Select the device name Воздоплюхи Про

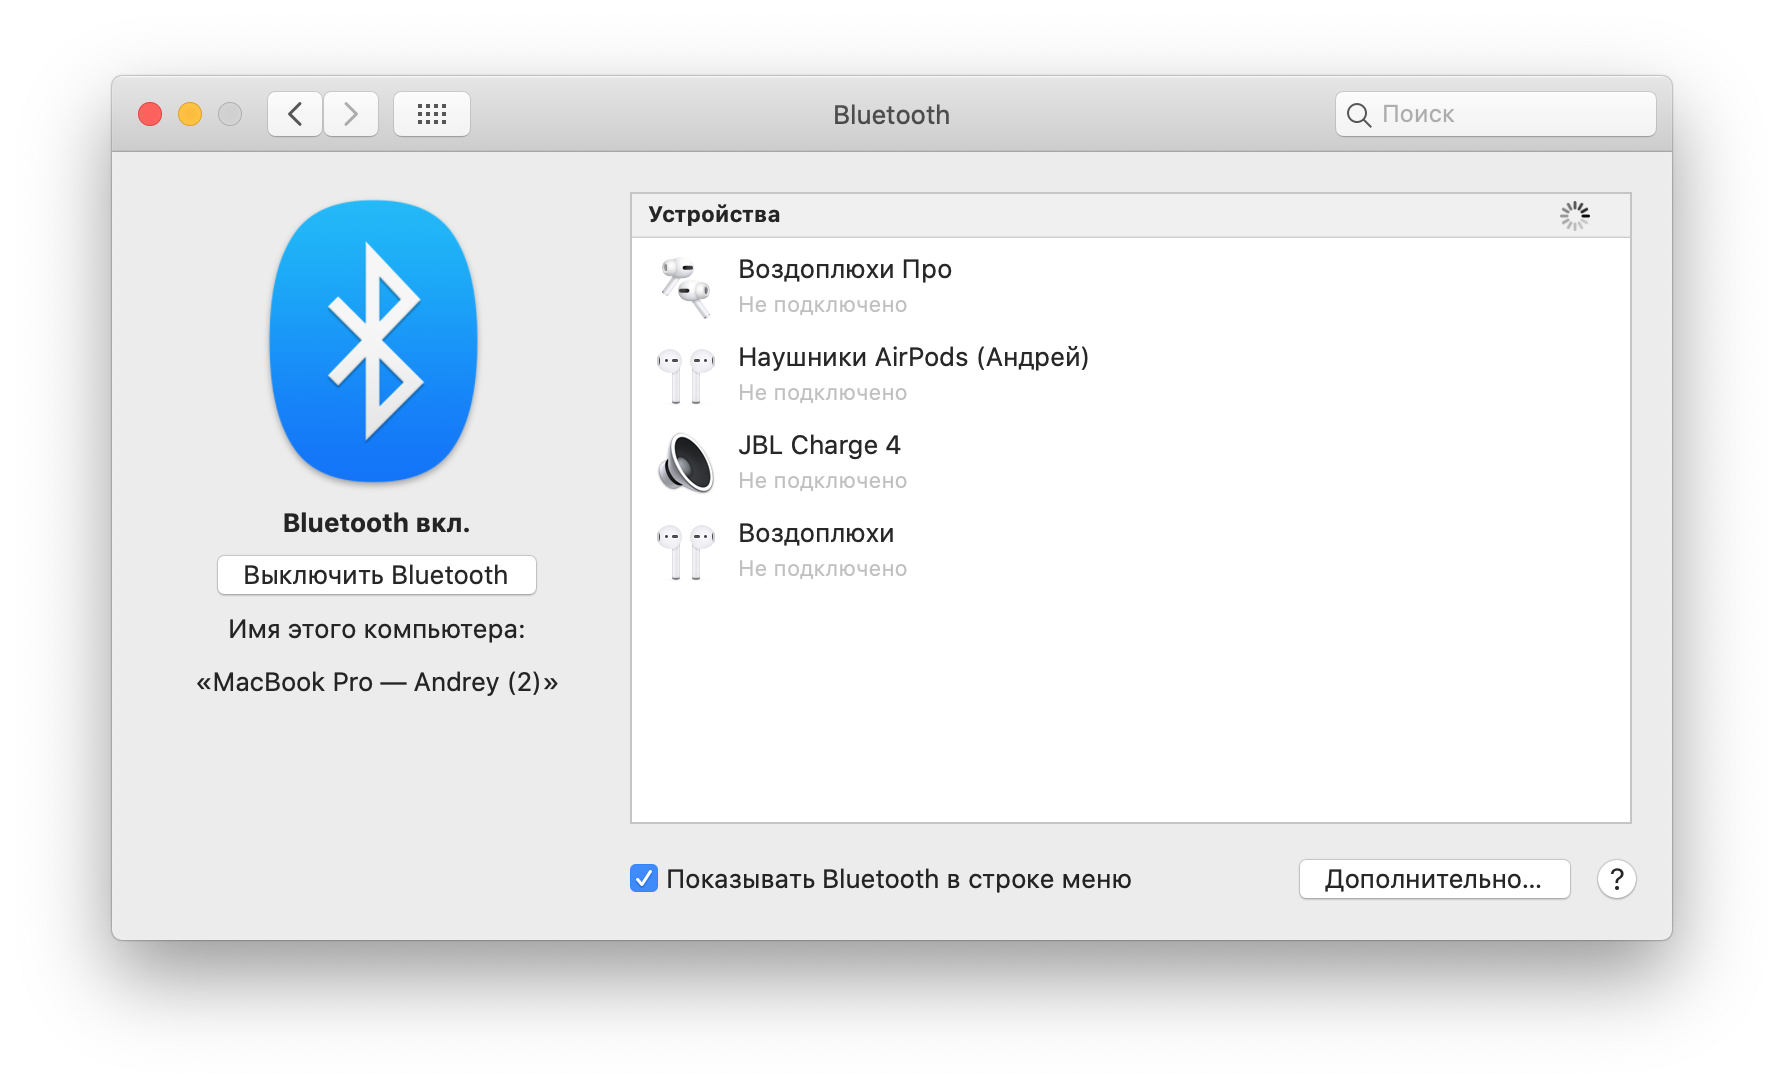click(845, 269)
